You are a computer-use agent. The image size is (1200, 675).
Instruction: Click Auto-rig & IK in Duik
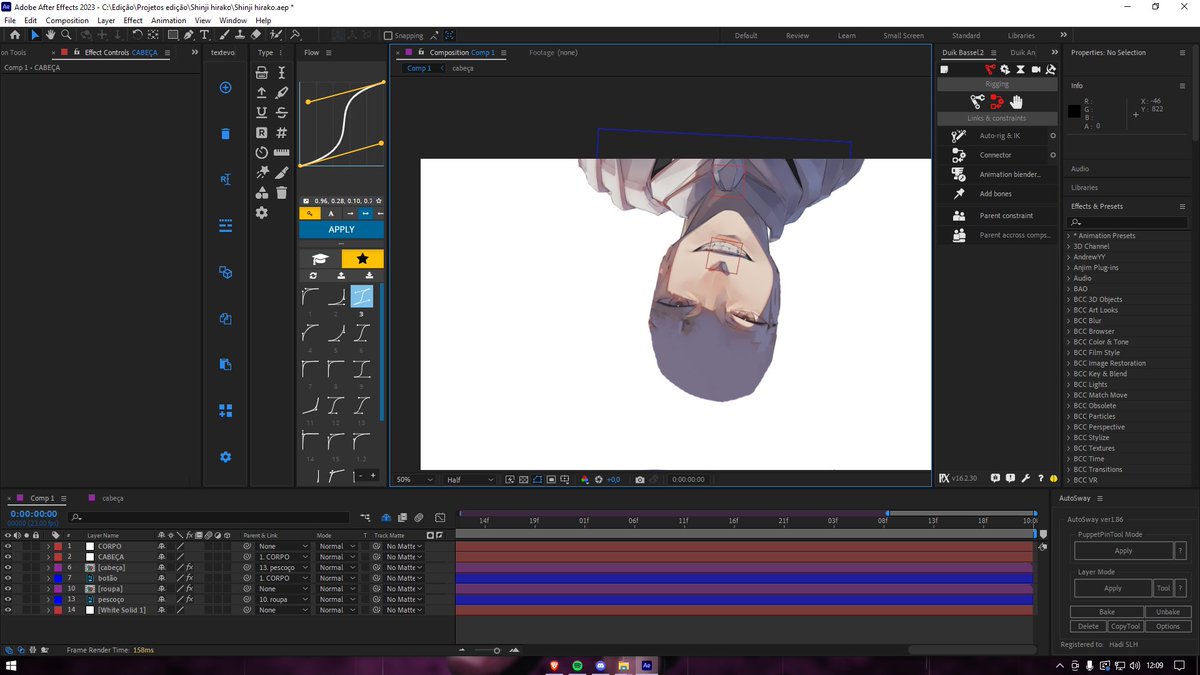pyautogui.click(x=1000, y=135)
